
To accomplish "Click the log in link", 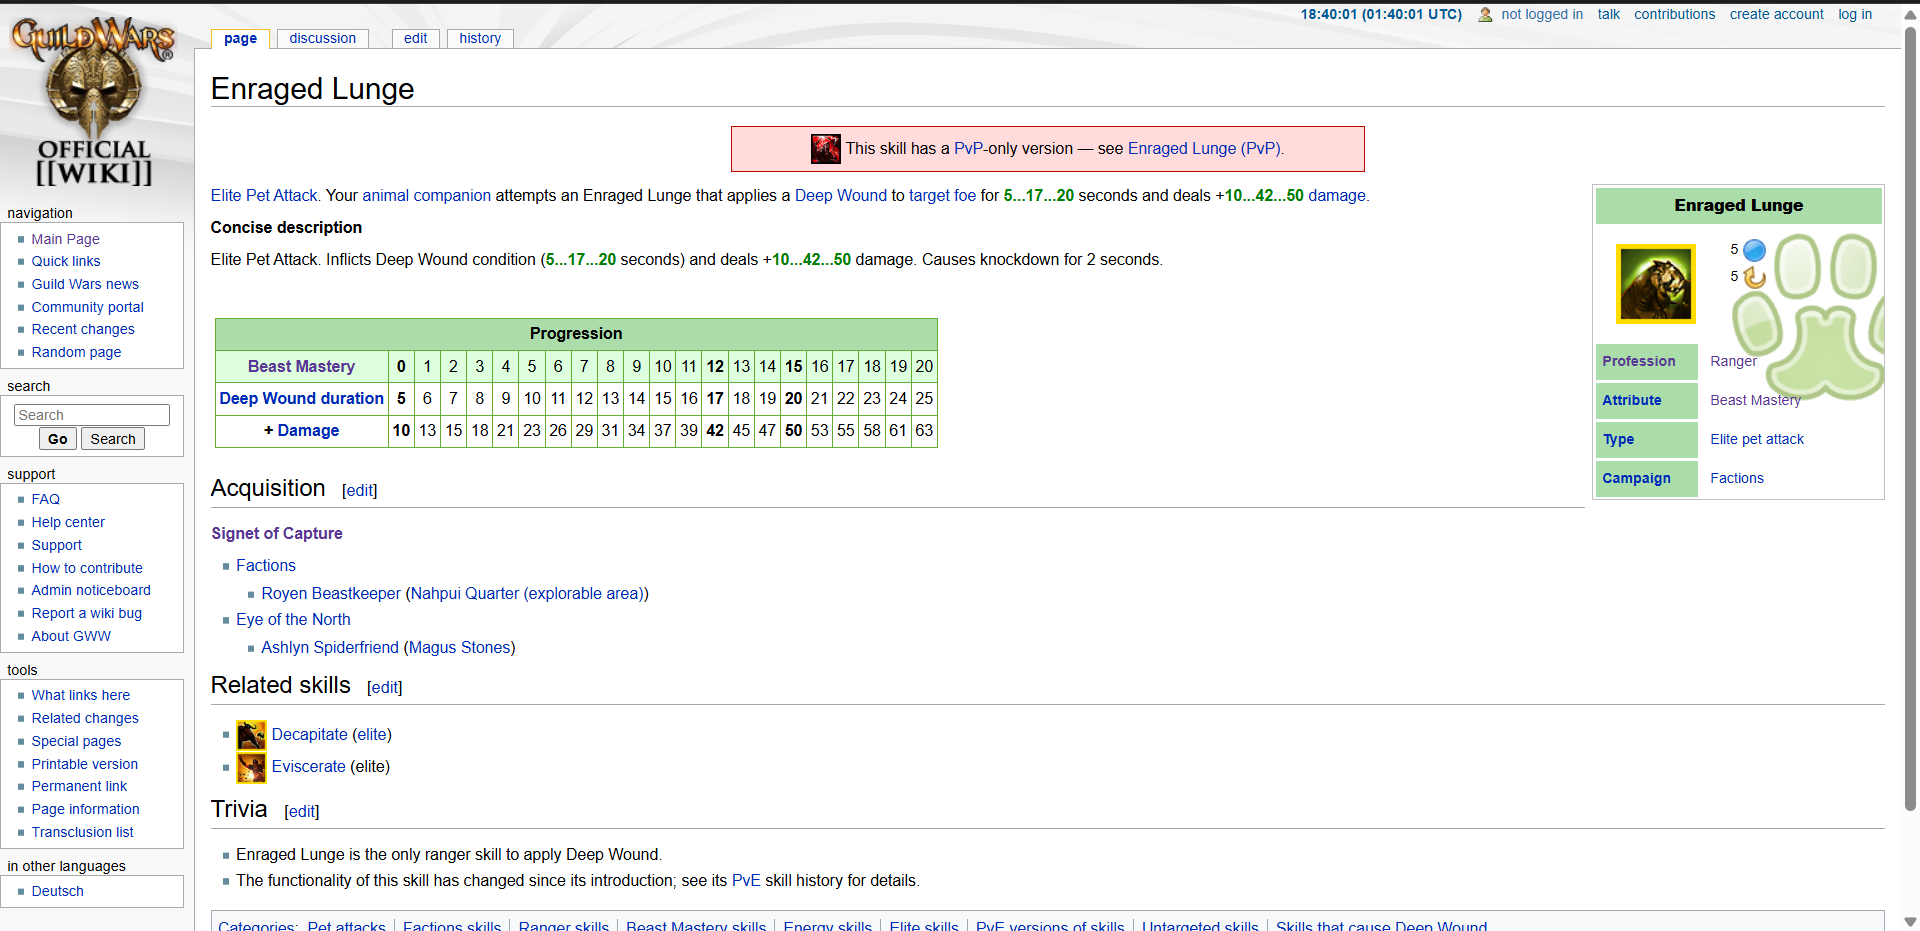I will click(x=1855, y=14).
